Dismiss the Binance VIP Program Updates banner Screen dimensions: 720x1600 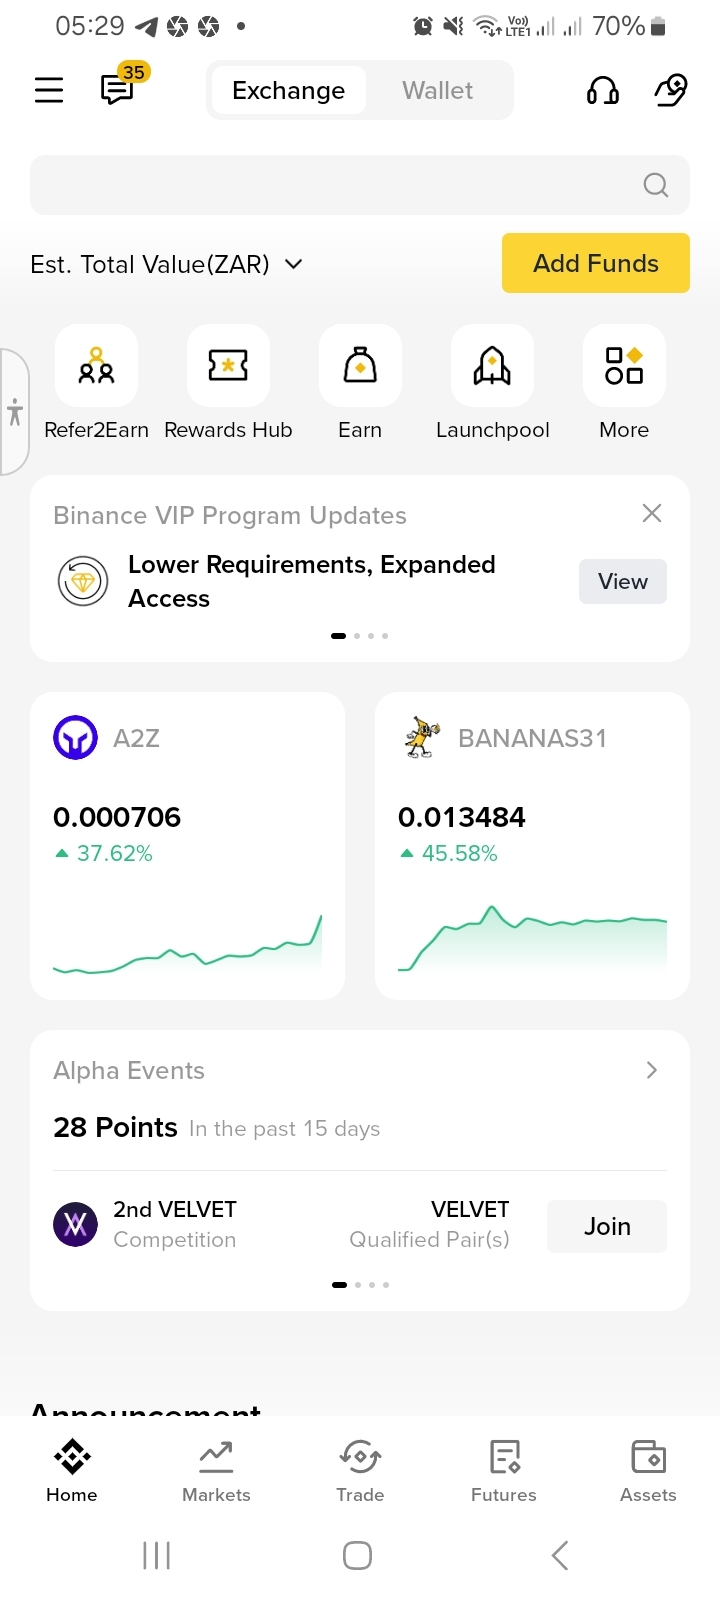(652, 513)
